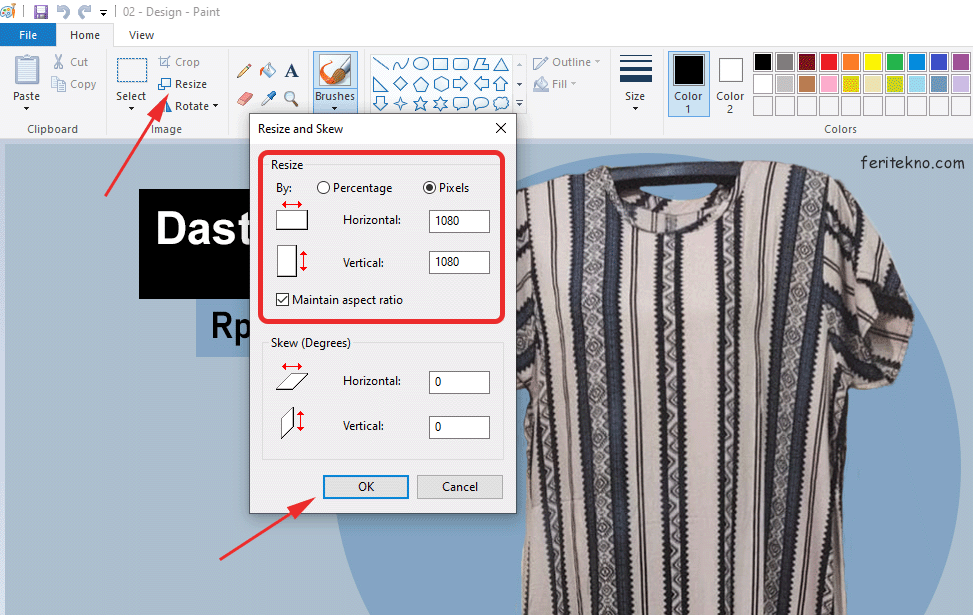Select the Fill with color bucket tool
Viewport: 973px width, 615px height.
click(x=268, y=71)
